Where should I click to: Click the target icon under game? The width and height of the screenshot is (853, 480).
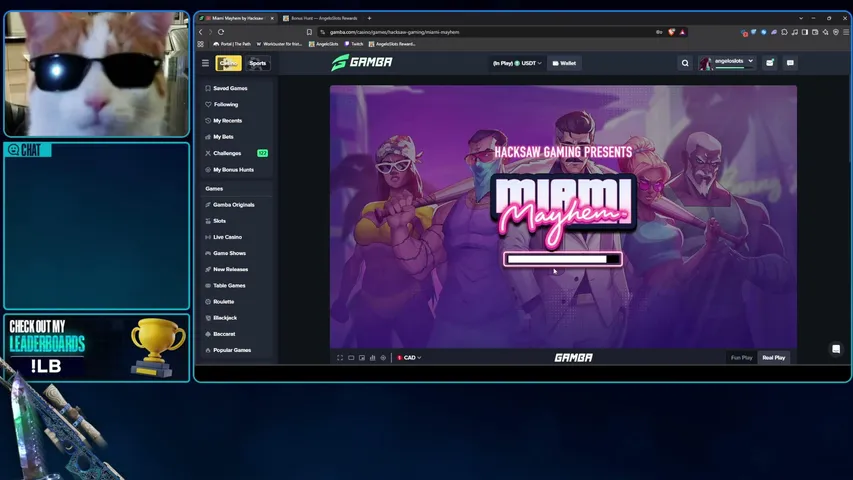pos(383,358)
